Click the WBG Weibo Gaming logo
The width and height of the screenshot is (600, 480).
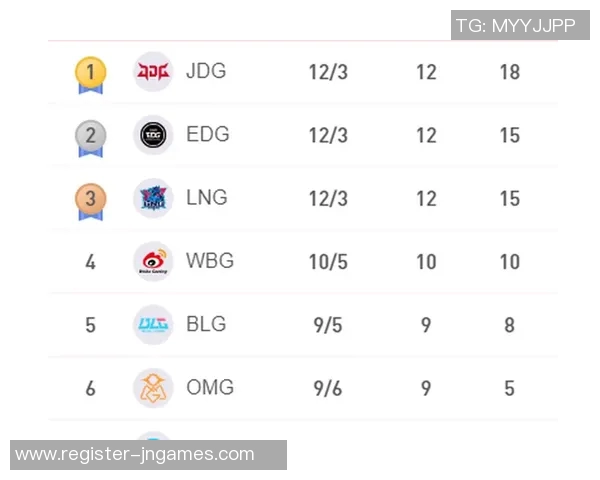point(153,261)
